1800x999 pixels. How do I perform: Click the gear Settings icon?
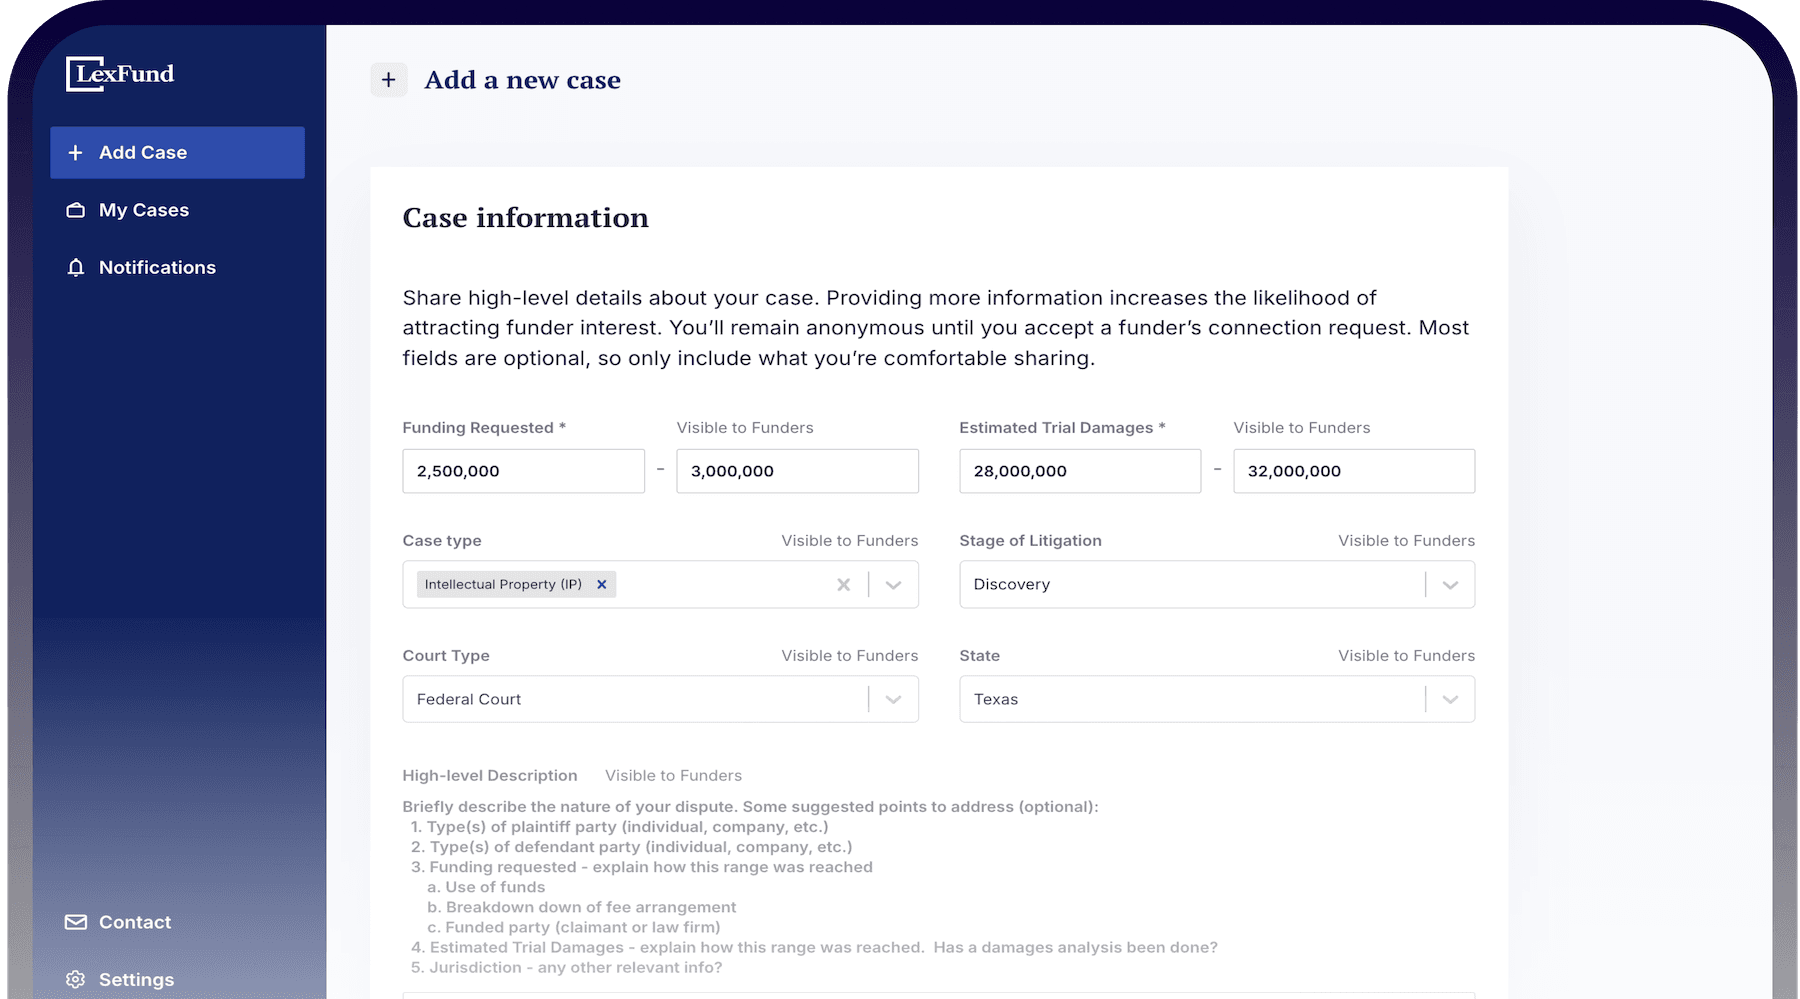click(x=76, y=979)
